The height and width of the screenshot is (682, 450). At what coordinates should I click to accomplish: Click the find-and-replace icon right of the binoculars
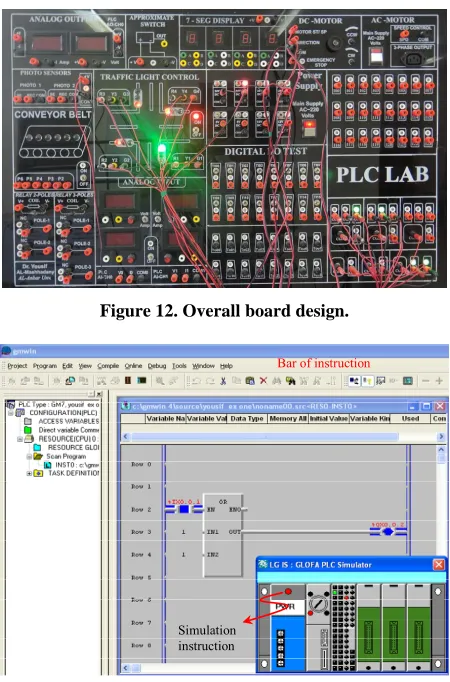pyautogui.click(x=290, y=381)
